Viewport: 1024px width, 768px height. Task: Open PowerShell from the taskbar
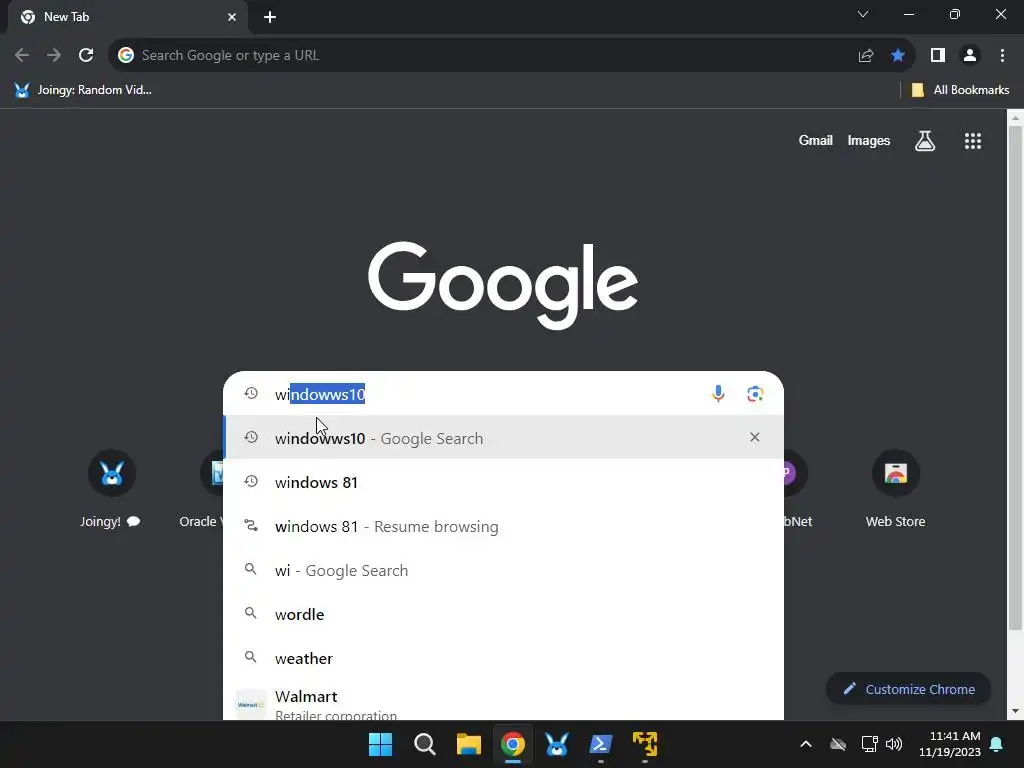click(x=601, y=744)
